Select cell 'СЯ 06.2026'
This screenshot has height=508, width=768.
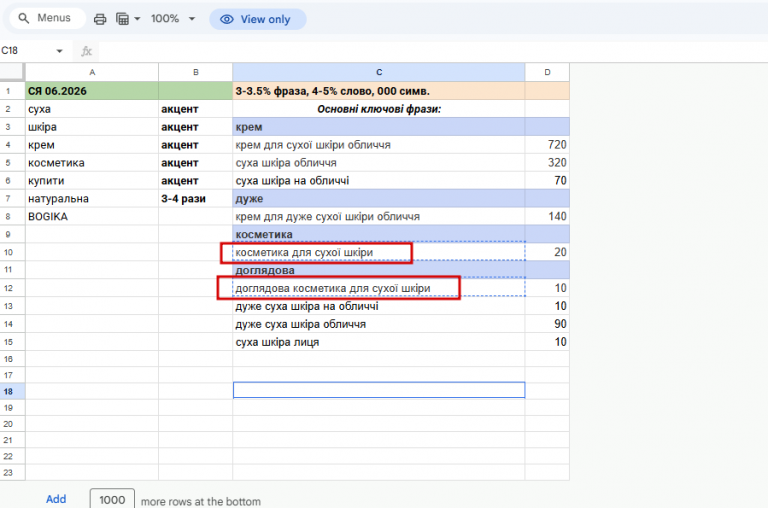click(92, 91)
